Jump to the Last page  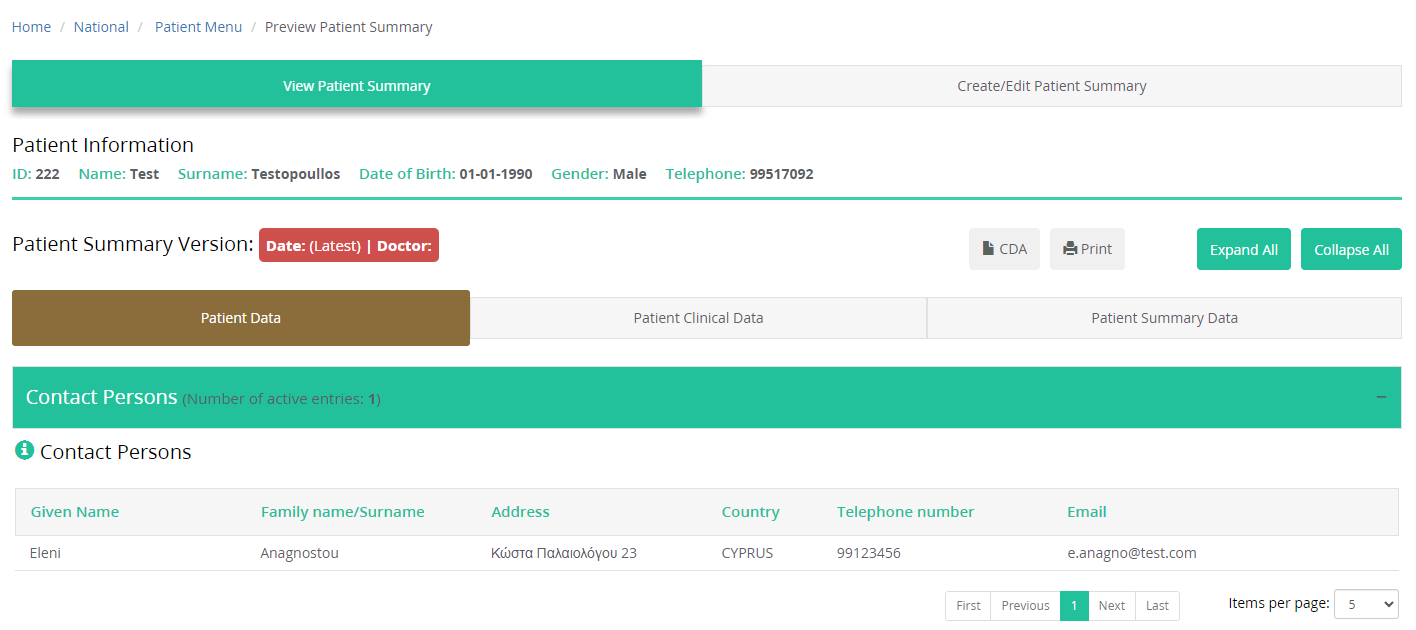click(1157, 606)
